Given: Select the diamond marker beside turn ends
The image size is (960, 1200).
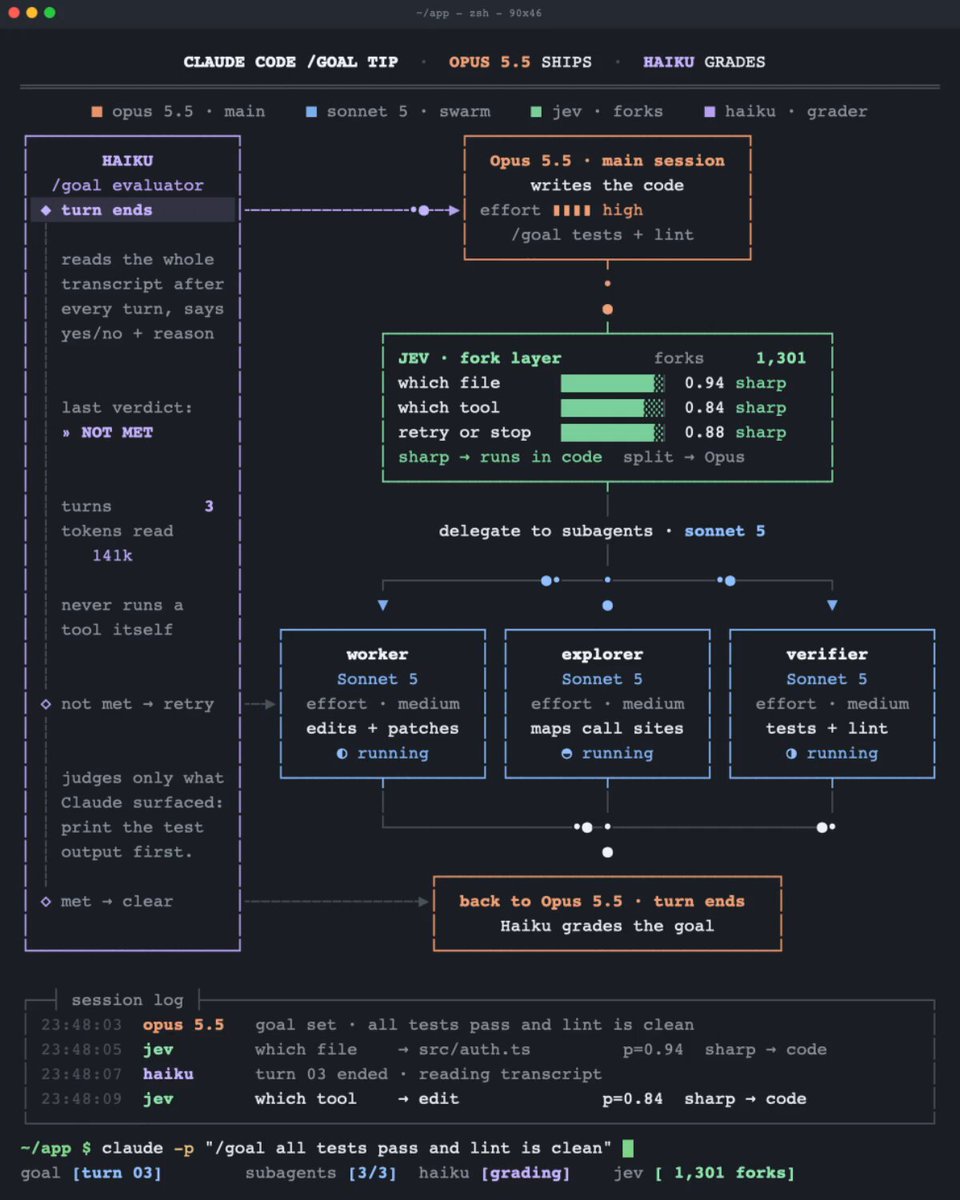Looking at the screenshot, I should (x=46, y=210).
